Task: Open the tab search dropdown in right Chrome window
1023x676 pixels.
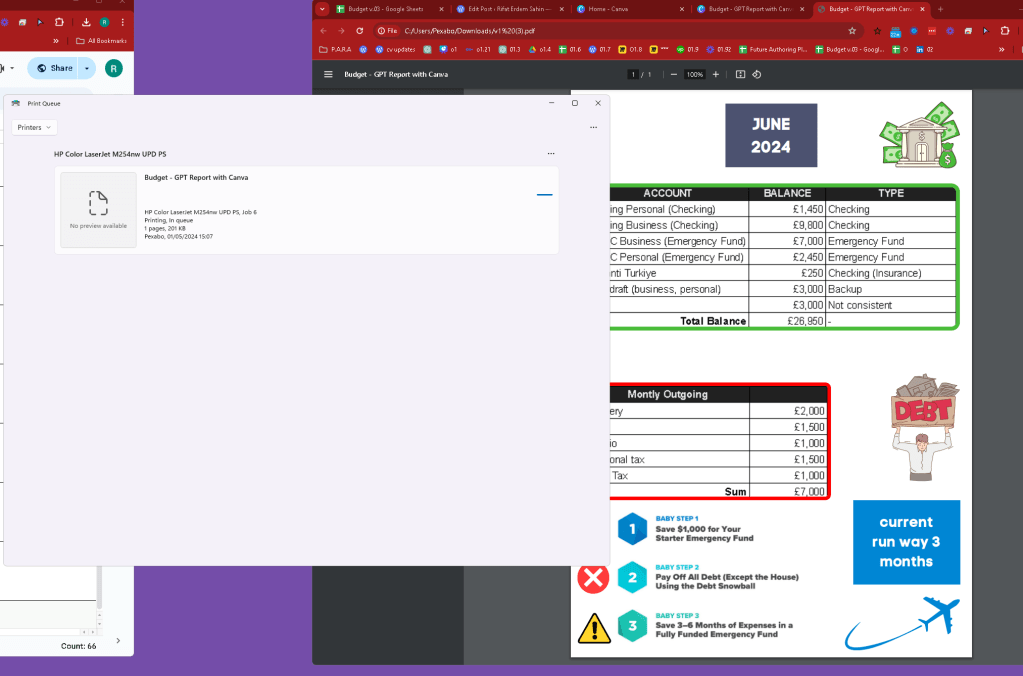Action: pyautogui.click(x=322, y=9)
